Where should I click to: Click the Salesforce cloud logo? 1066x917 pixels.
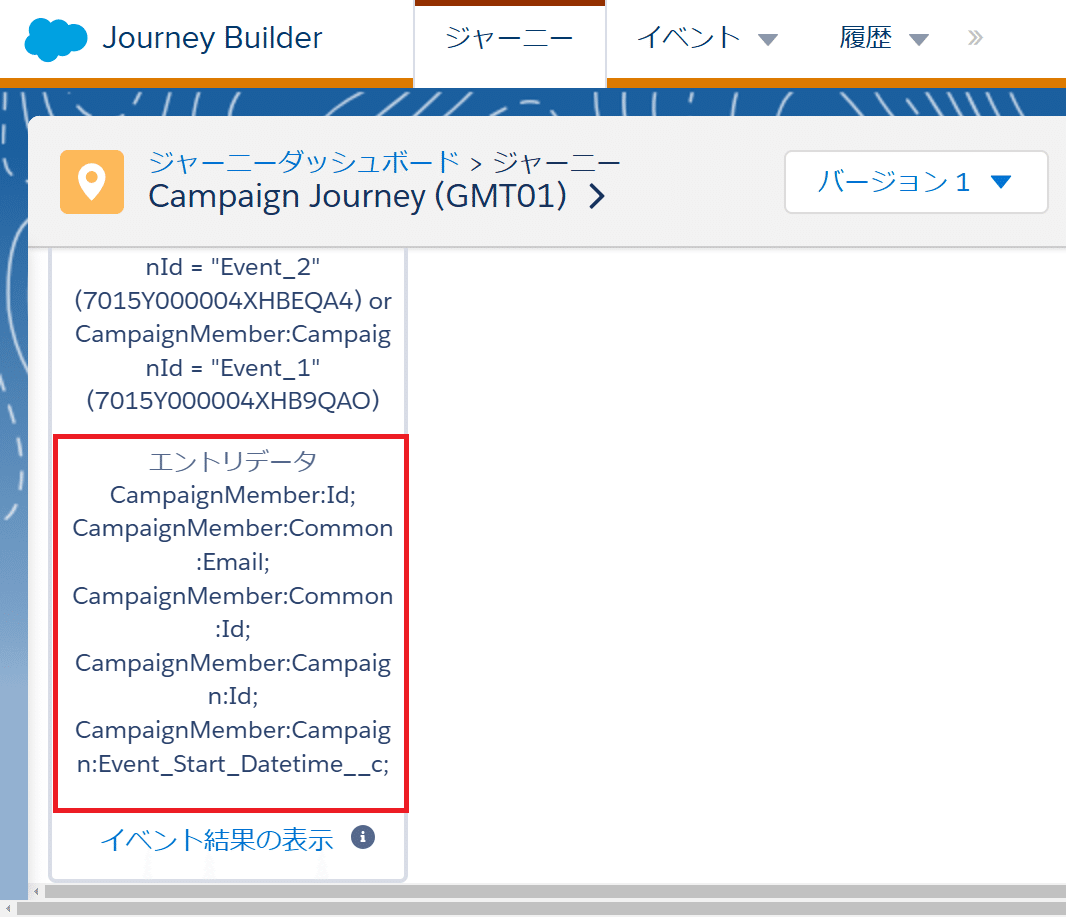(56, 39)
